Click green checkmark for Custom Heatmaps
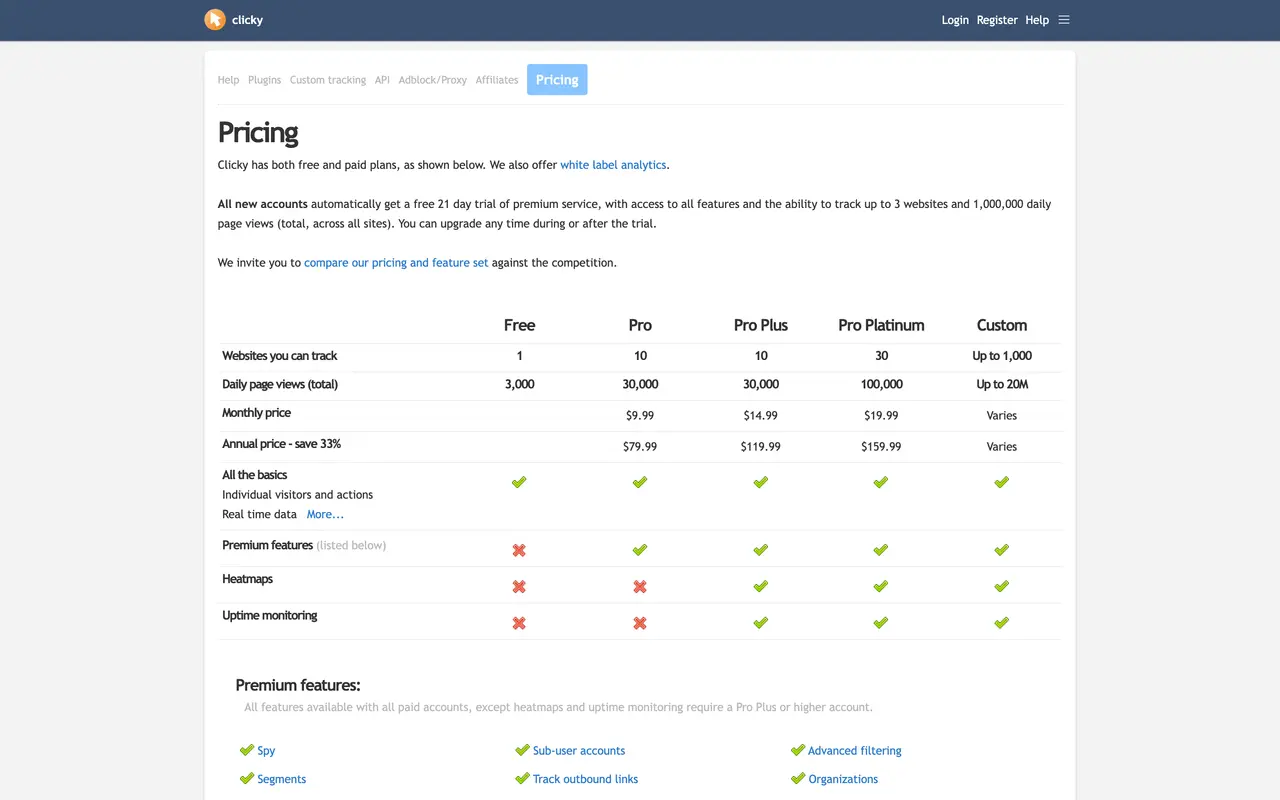Screen dimensions: 1280x800 pyautogui.click(x=1002, y=586)
